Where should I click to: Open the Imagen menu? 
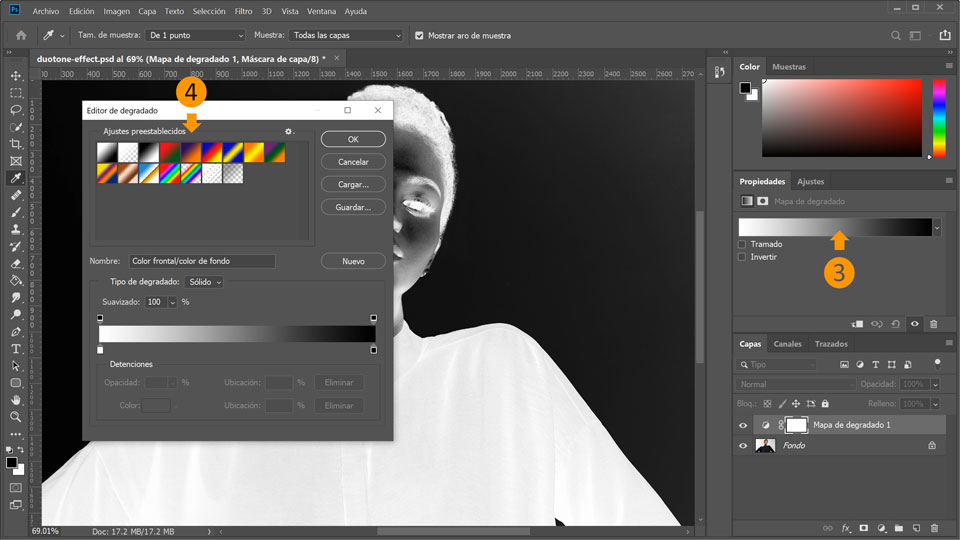116,11
